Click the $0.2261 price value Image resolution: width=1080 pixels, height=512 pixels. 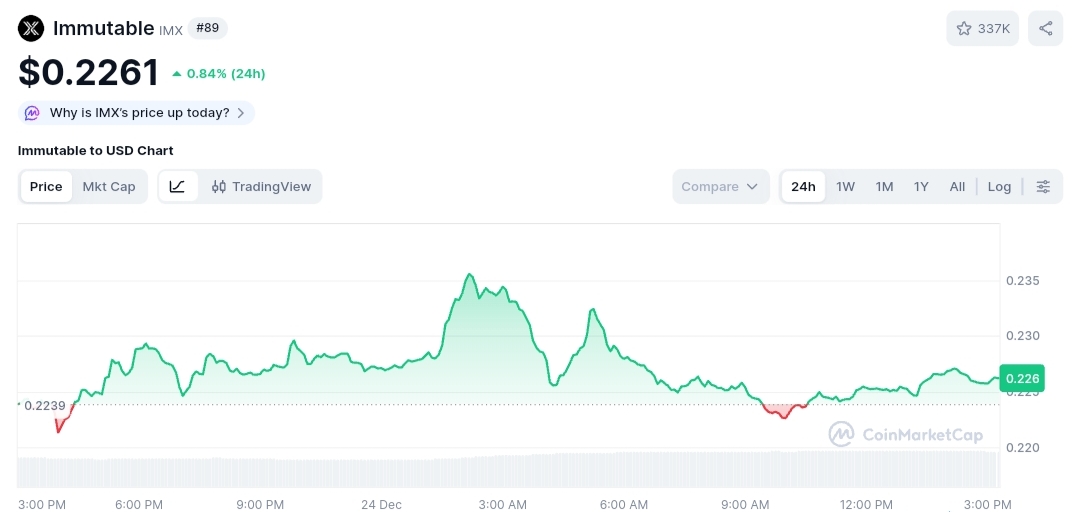(x=89, y=72)
